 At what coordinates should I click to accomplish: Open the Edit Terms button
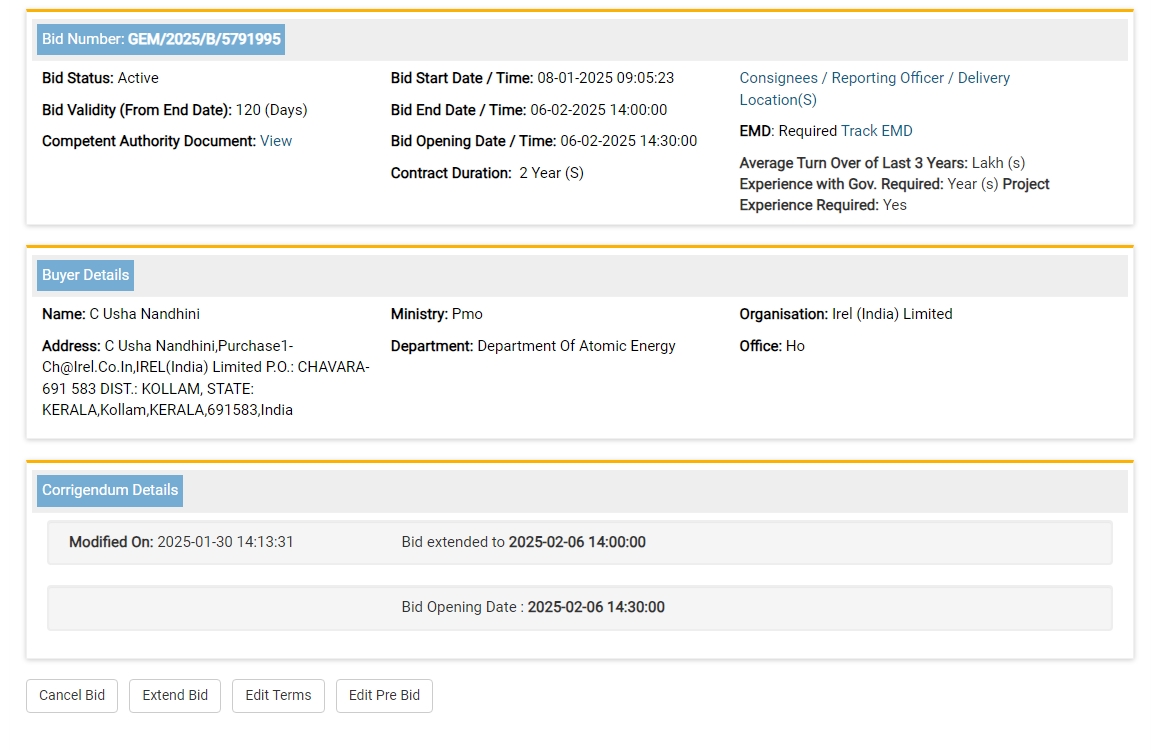(278, 695)
